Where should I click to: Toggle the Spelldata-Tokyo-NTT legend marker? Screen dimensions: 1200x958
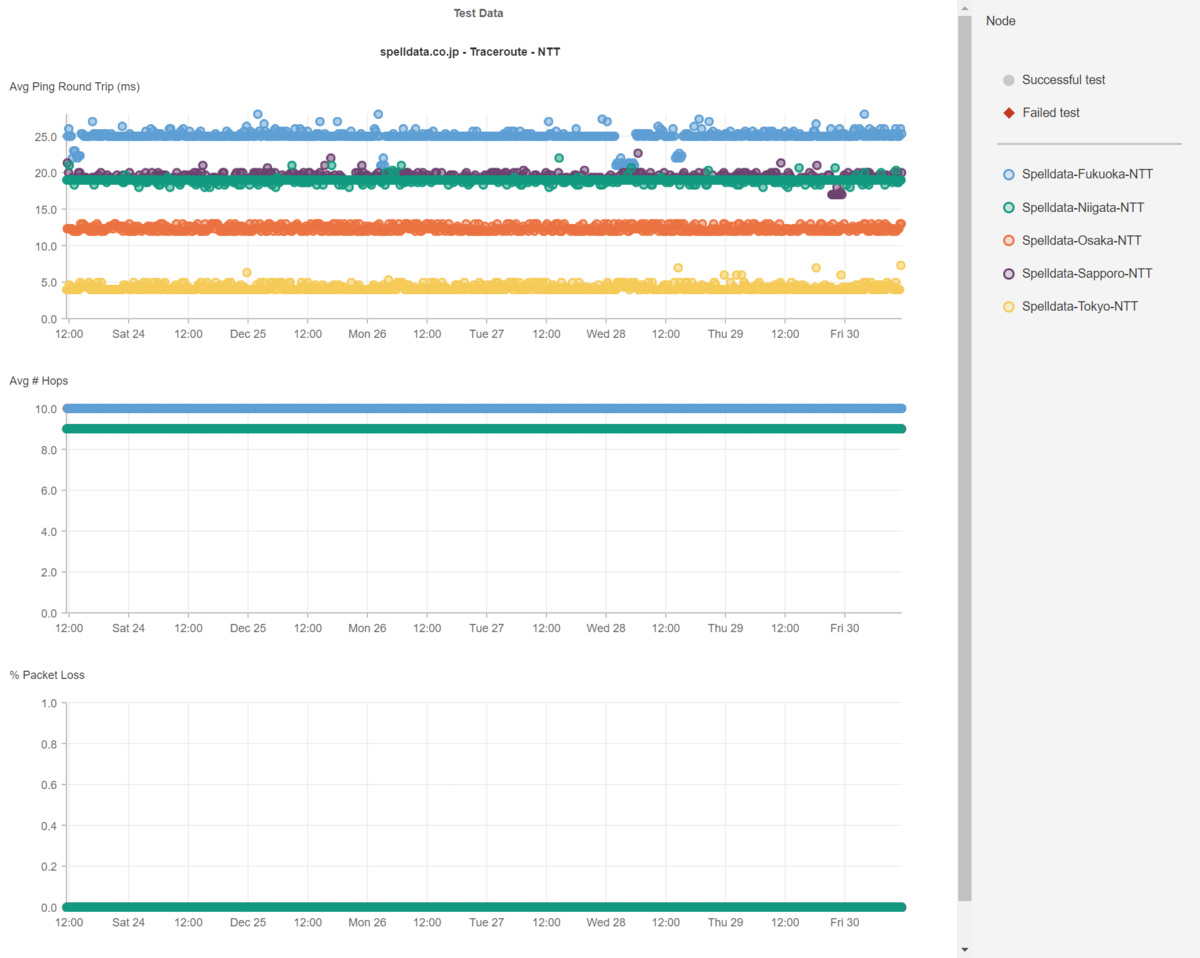click(x=1009, y=307)
